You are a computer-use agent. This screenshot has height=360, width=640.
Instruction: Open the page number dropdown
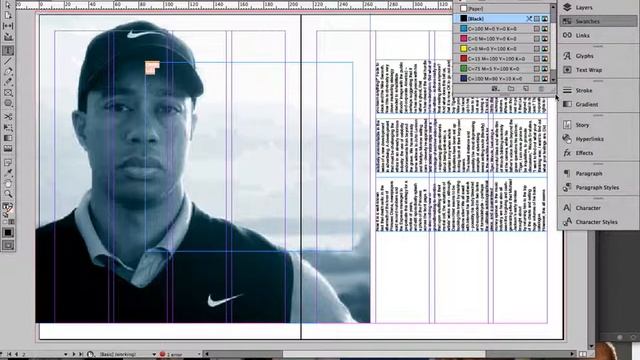click(65, 355)
